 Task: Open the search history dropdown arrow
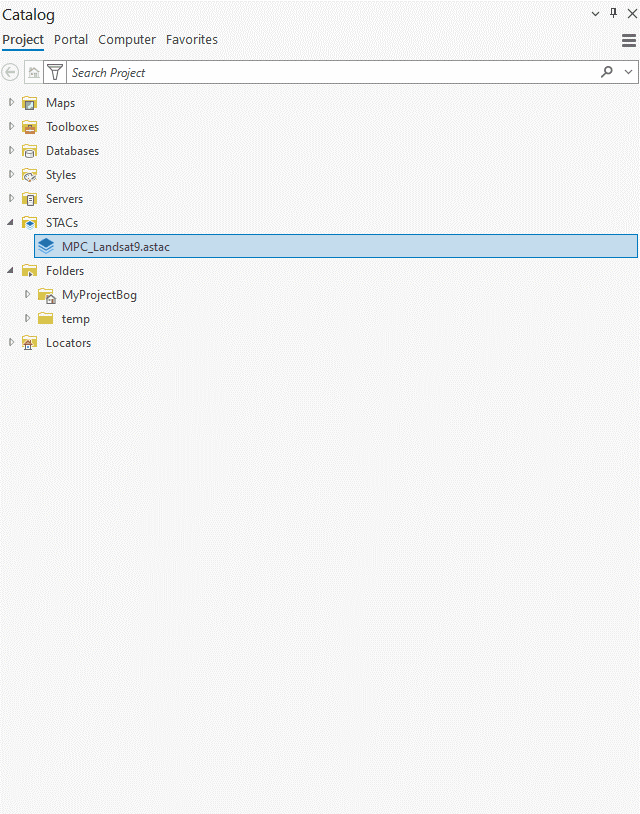629,72
